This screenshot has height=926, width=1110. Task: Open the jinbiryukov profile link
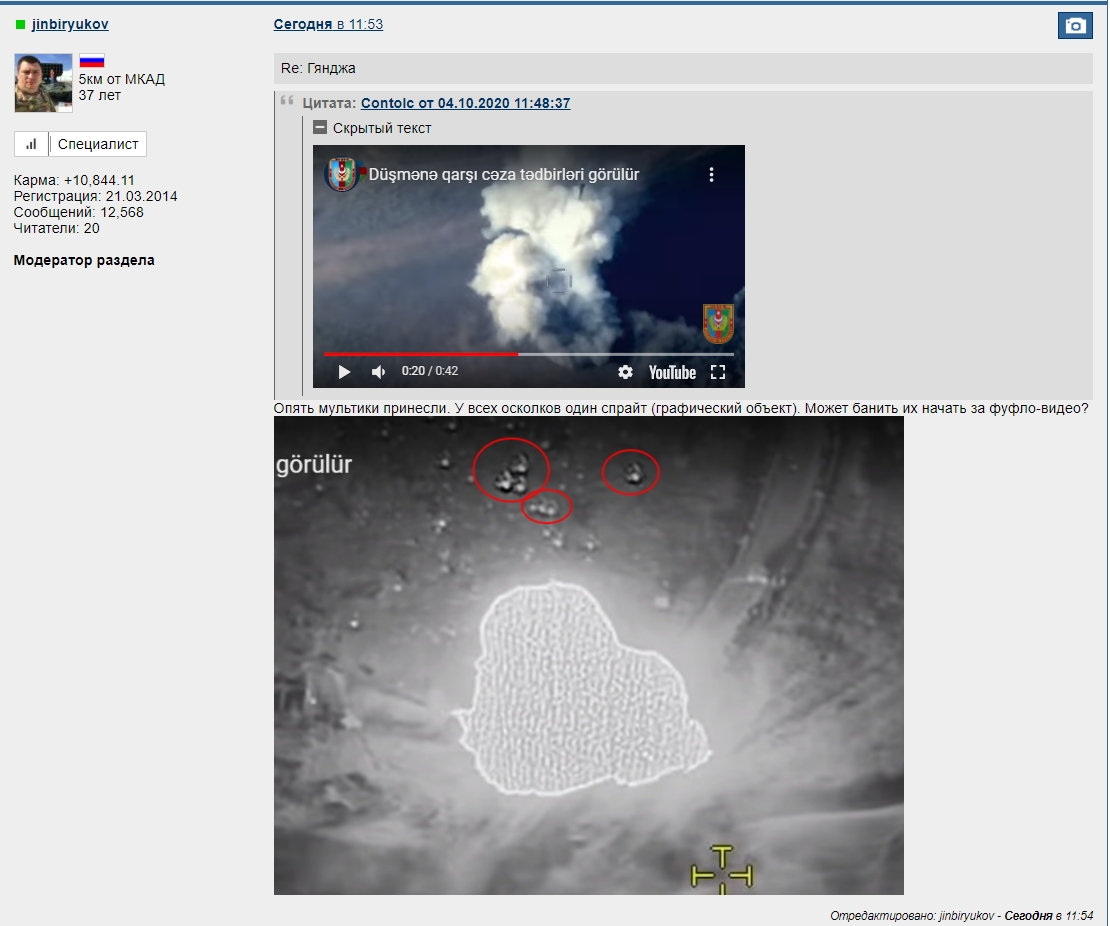click(70, 24)
